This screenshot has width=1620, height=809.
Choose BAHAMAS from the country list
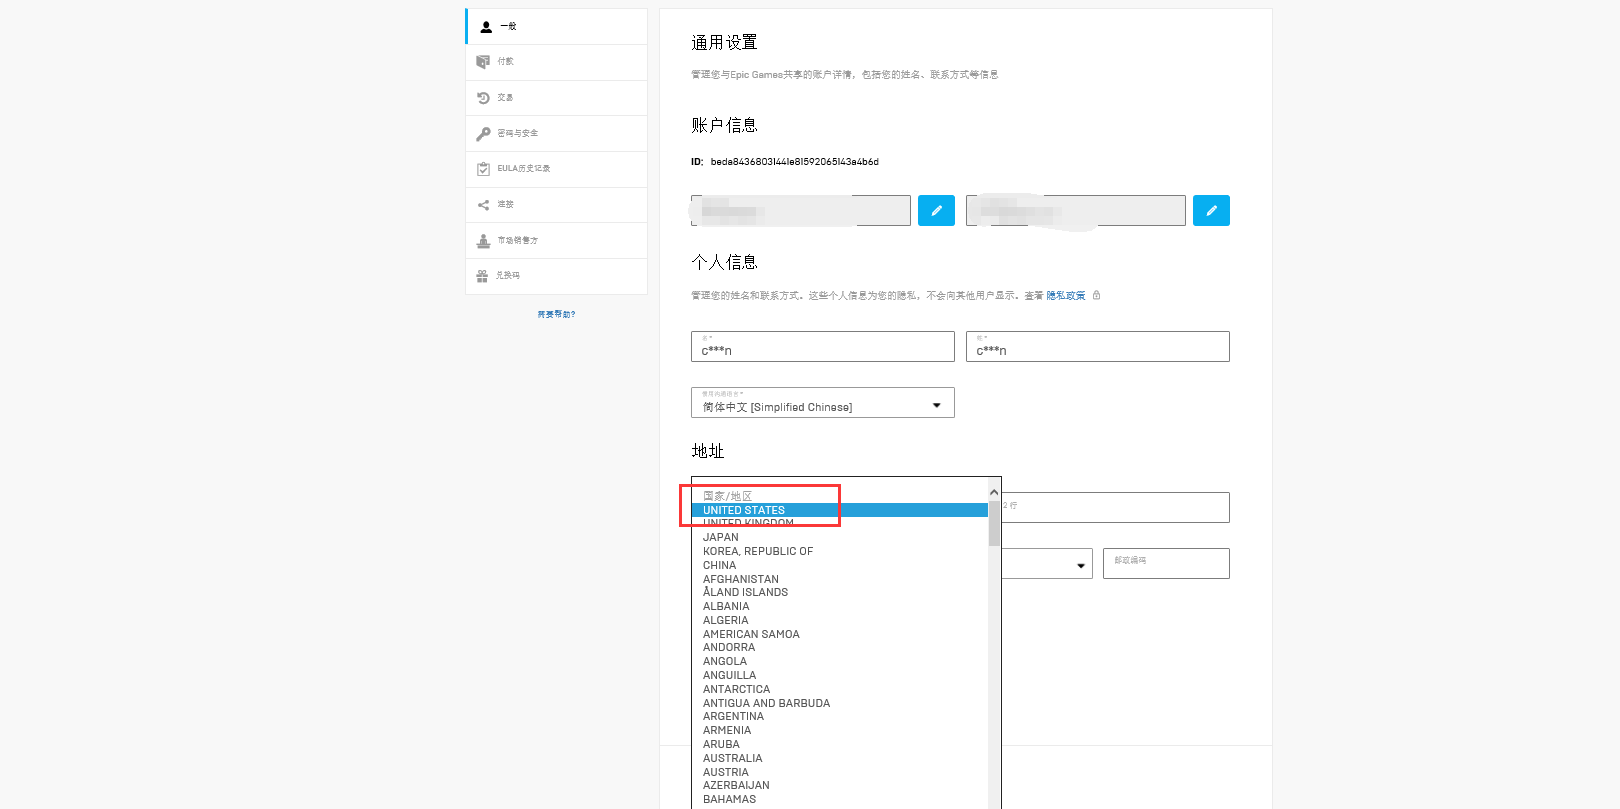(x=840, y=799)
